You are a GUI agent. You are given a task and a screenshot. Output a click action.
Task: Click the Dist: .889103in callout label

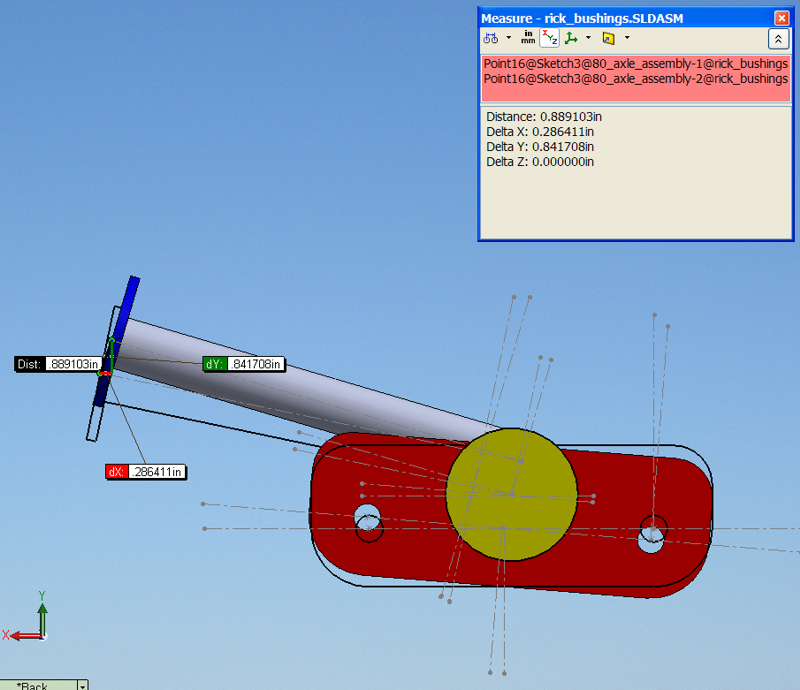(x=58, y=364)
